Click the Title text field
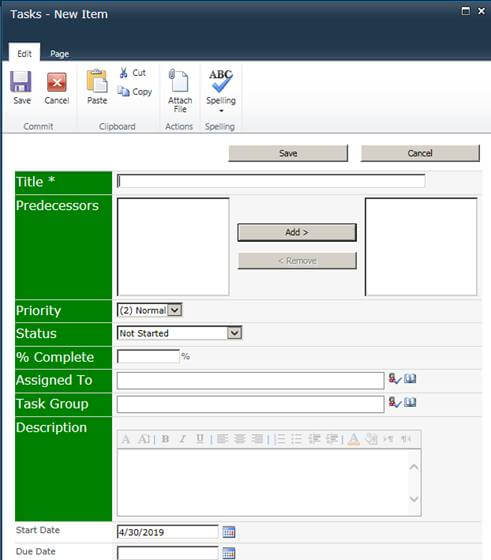Image resolution: width=491 pixels, height=560 pixels. [x=271, y=181]
